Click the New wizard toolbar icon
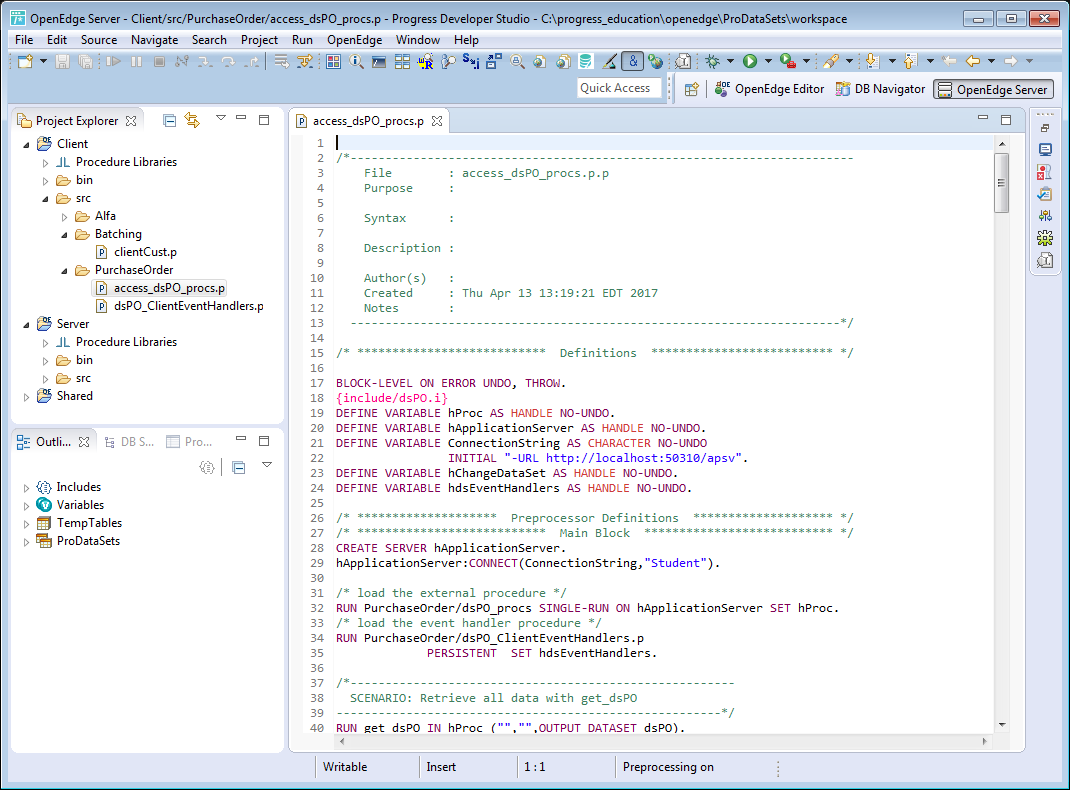The width and height of the screenshot is (1070, 790). (25, 61)
